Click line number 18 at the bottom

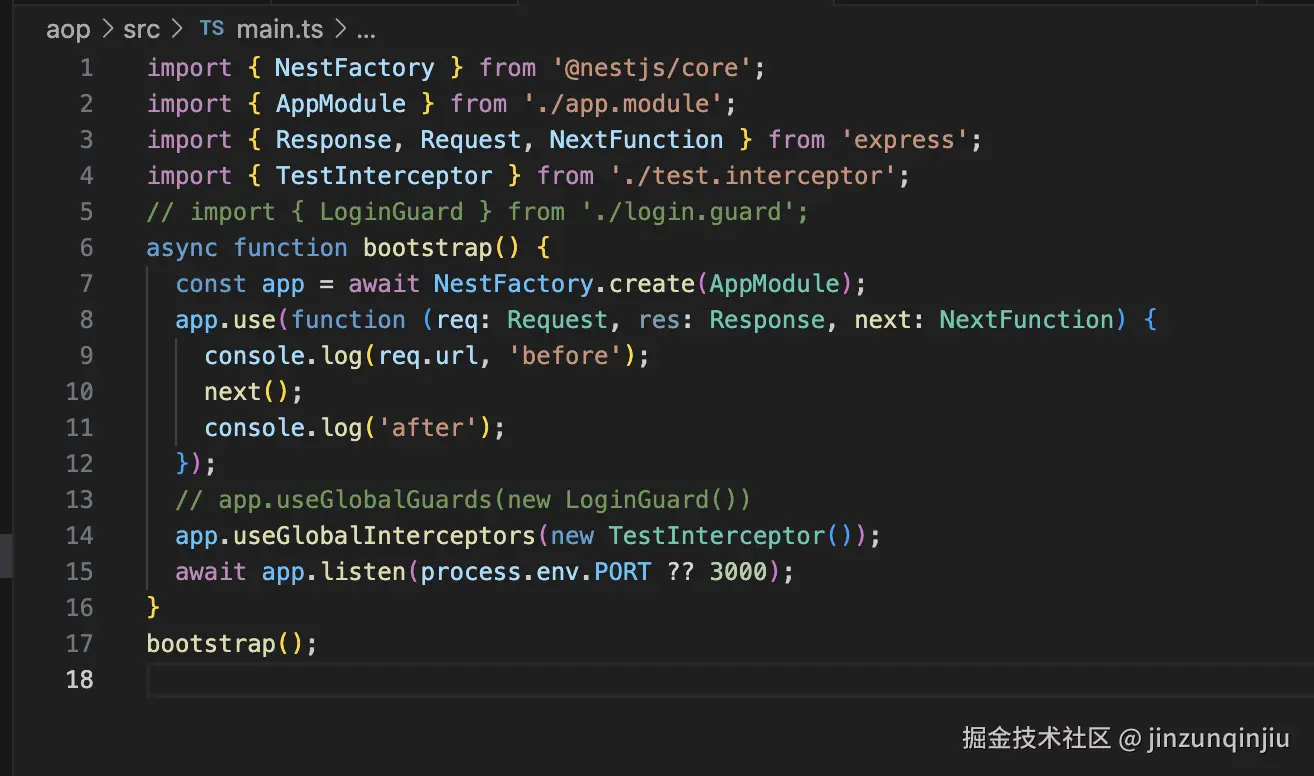(79, 680)
